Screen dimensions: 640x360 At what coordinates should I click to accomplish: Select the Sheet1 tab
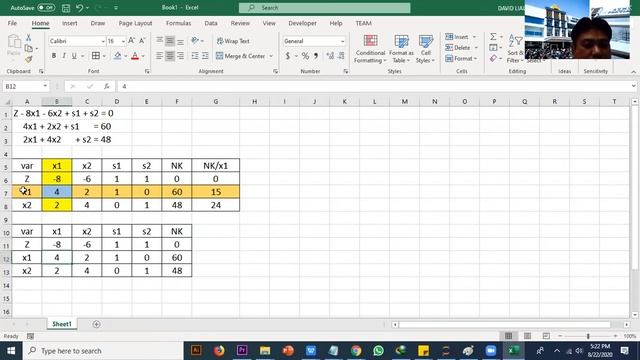point(62,324)
